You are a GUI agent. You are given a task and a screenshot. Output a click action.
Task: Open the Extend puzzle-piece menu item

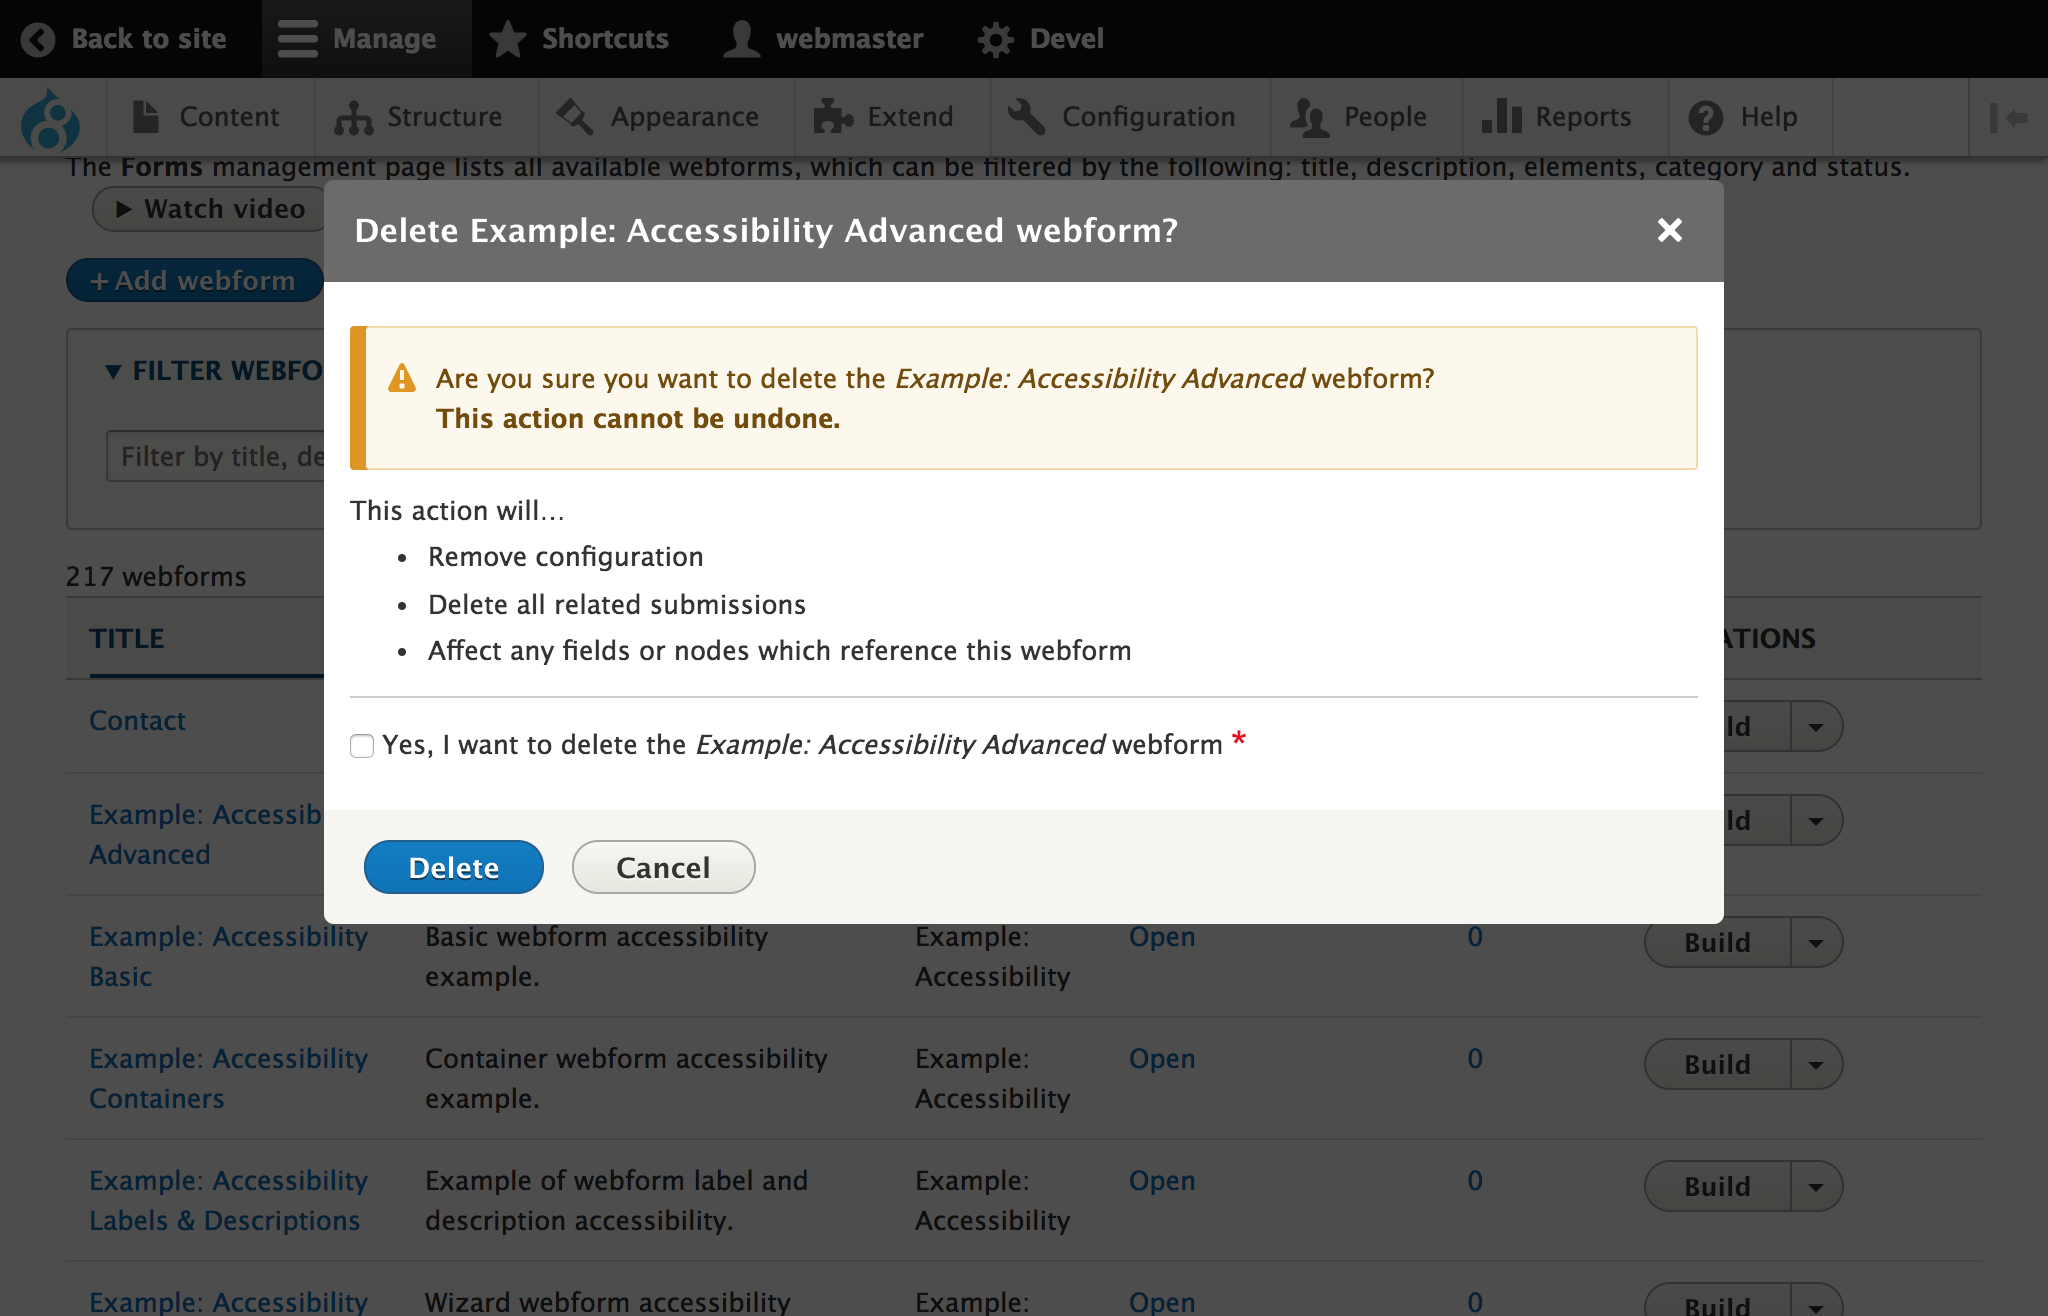884,118
